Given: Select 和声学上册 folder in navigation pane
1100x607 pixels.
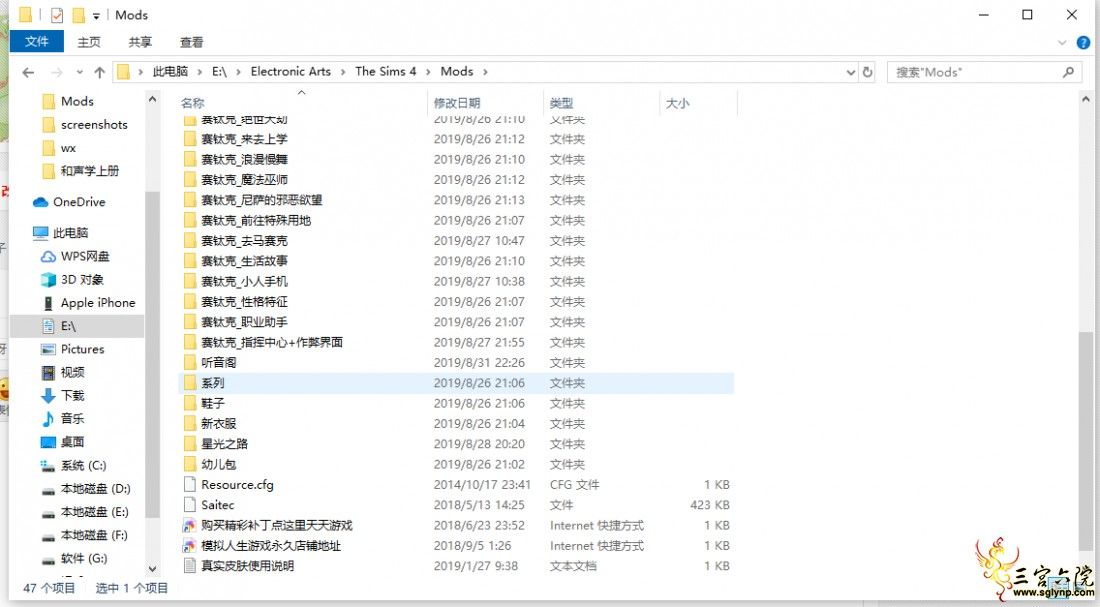Looking at the screenshot, I should coord(90,171).
